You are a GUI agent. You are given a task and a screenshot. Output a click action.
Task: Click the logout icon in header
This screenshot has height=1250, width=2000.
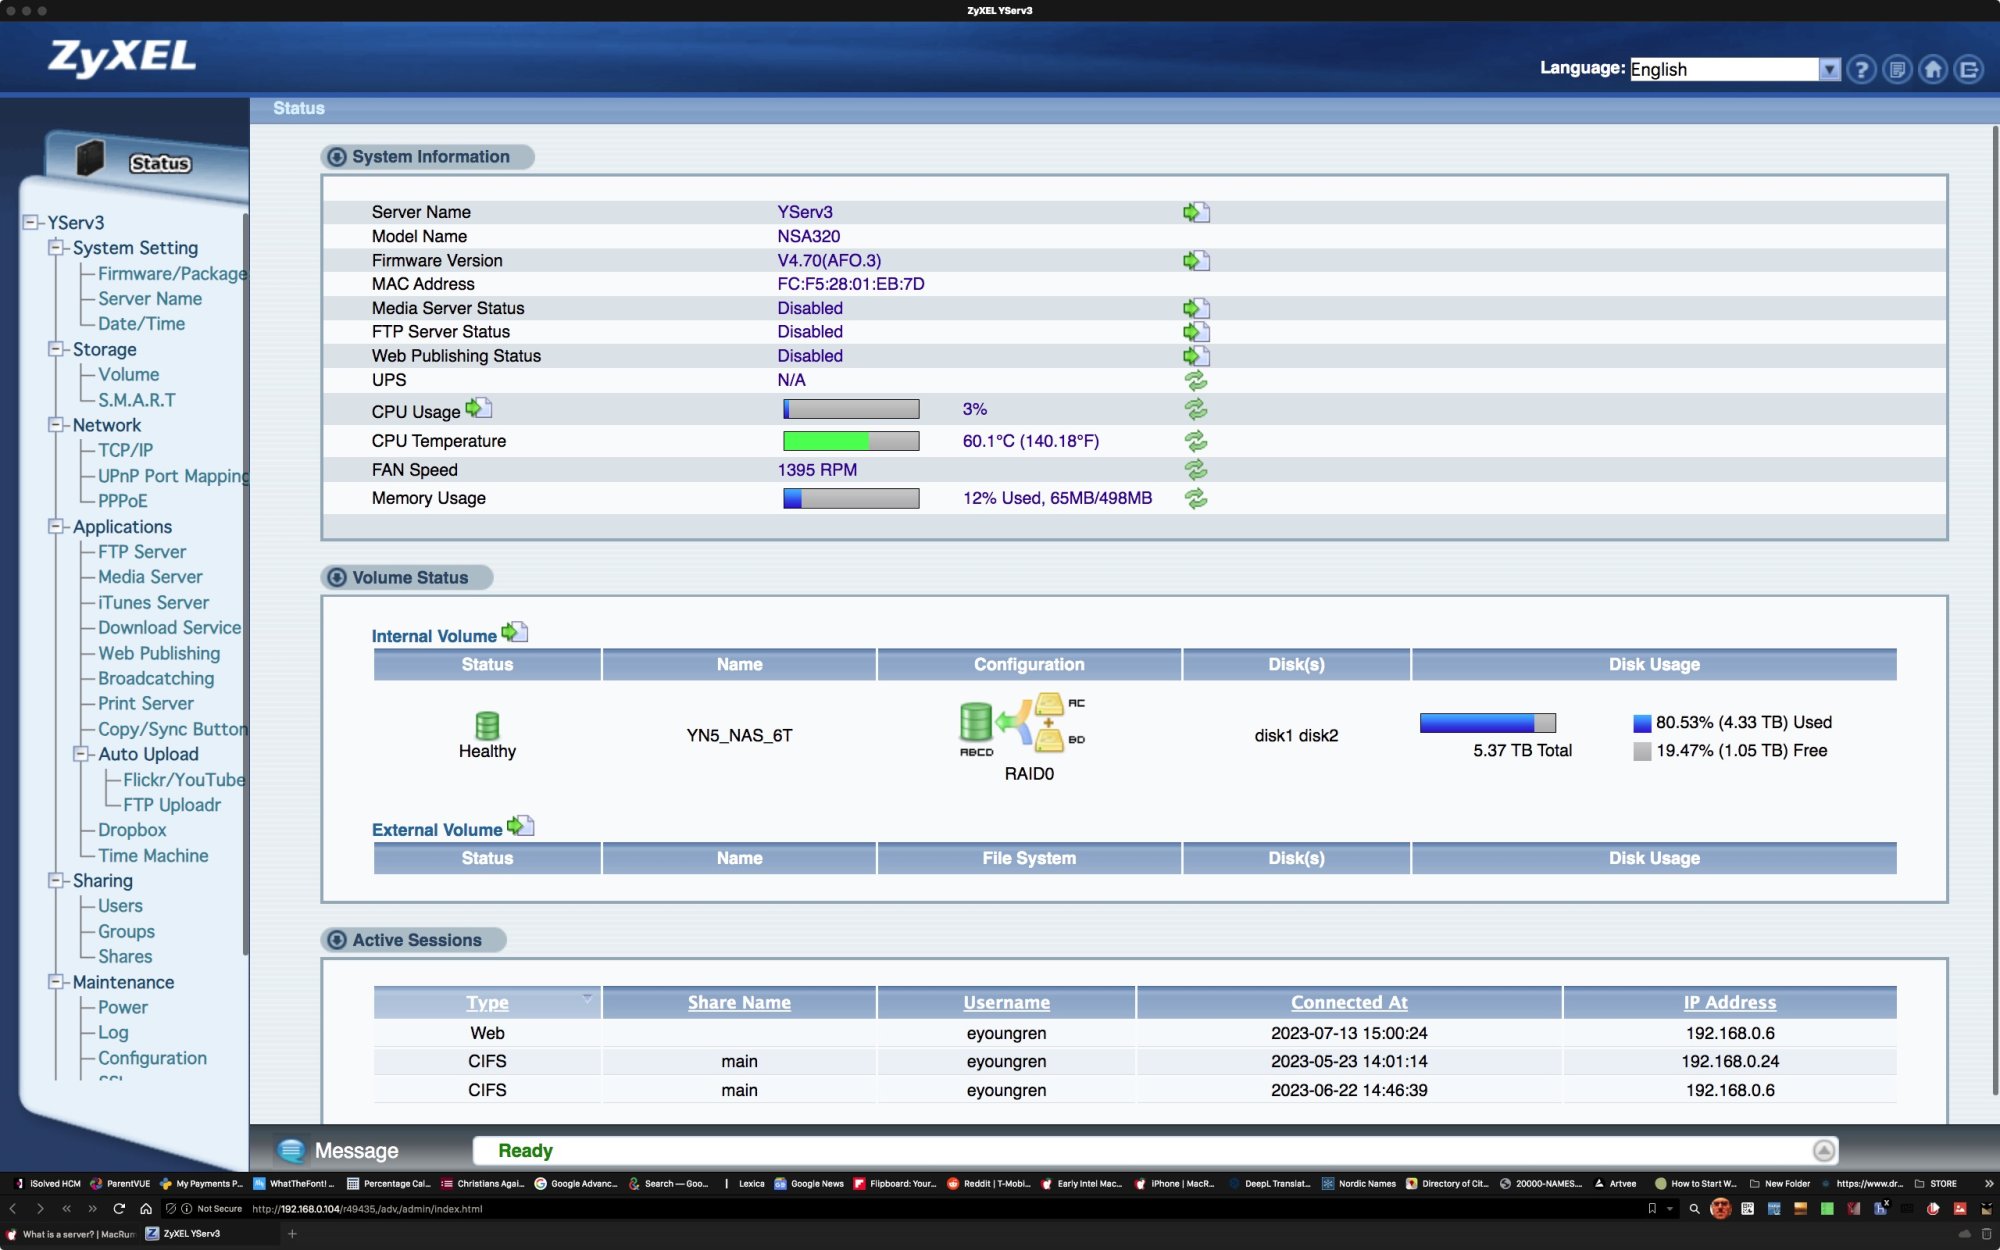1969,69
